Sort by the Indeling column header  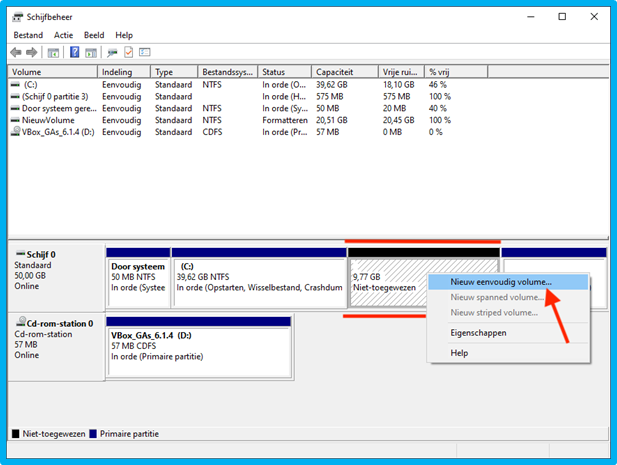point(124,72)
